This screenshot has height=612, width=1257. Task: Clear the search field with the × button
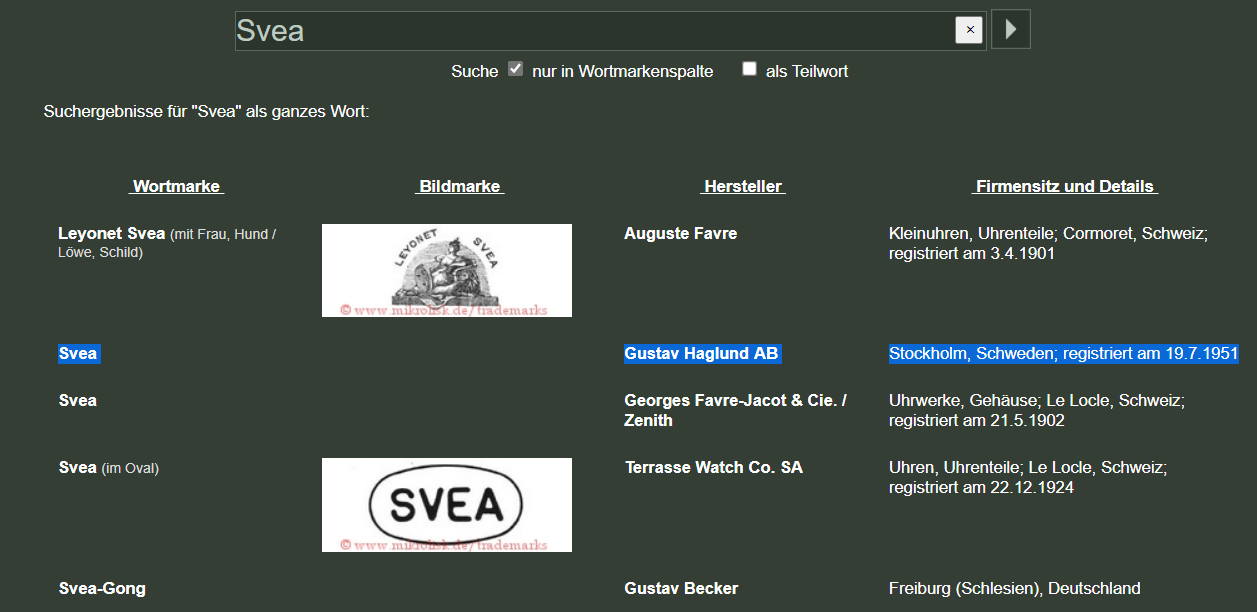point(969,30)
